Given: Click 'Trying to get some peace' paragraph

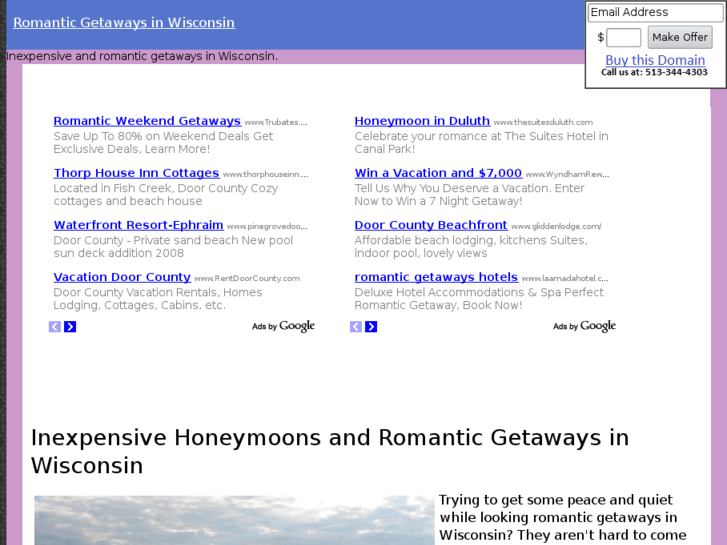Looking at the screenshot, I should [x=563, y=517].
